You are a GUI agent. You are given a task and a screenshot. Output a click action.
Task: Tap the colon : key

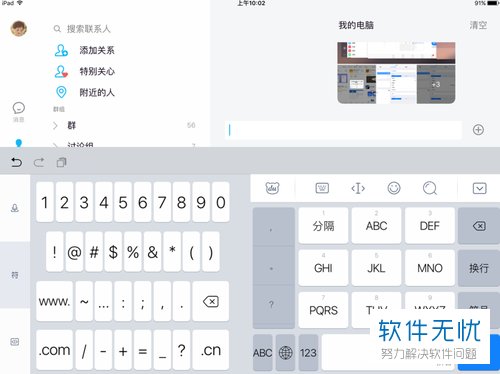pos(123,301)
